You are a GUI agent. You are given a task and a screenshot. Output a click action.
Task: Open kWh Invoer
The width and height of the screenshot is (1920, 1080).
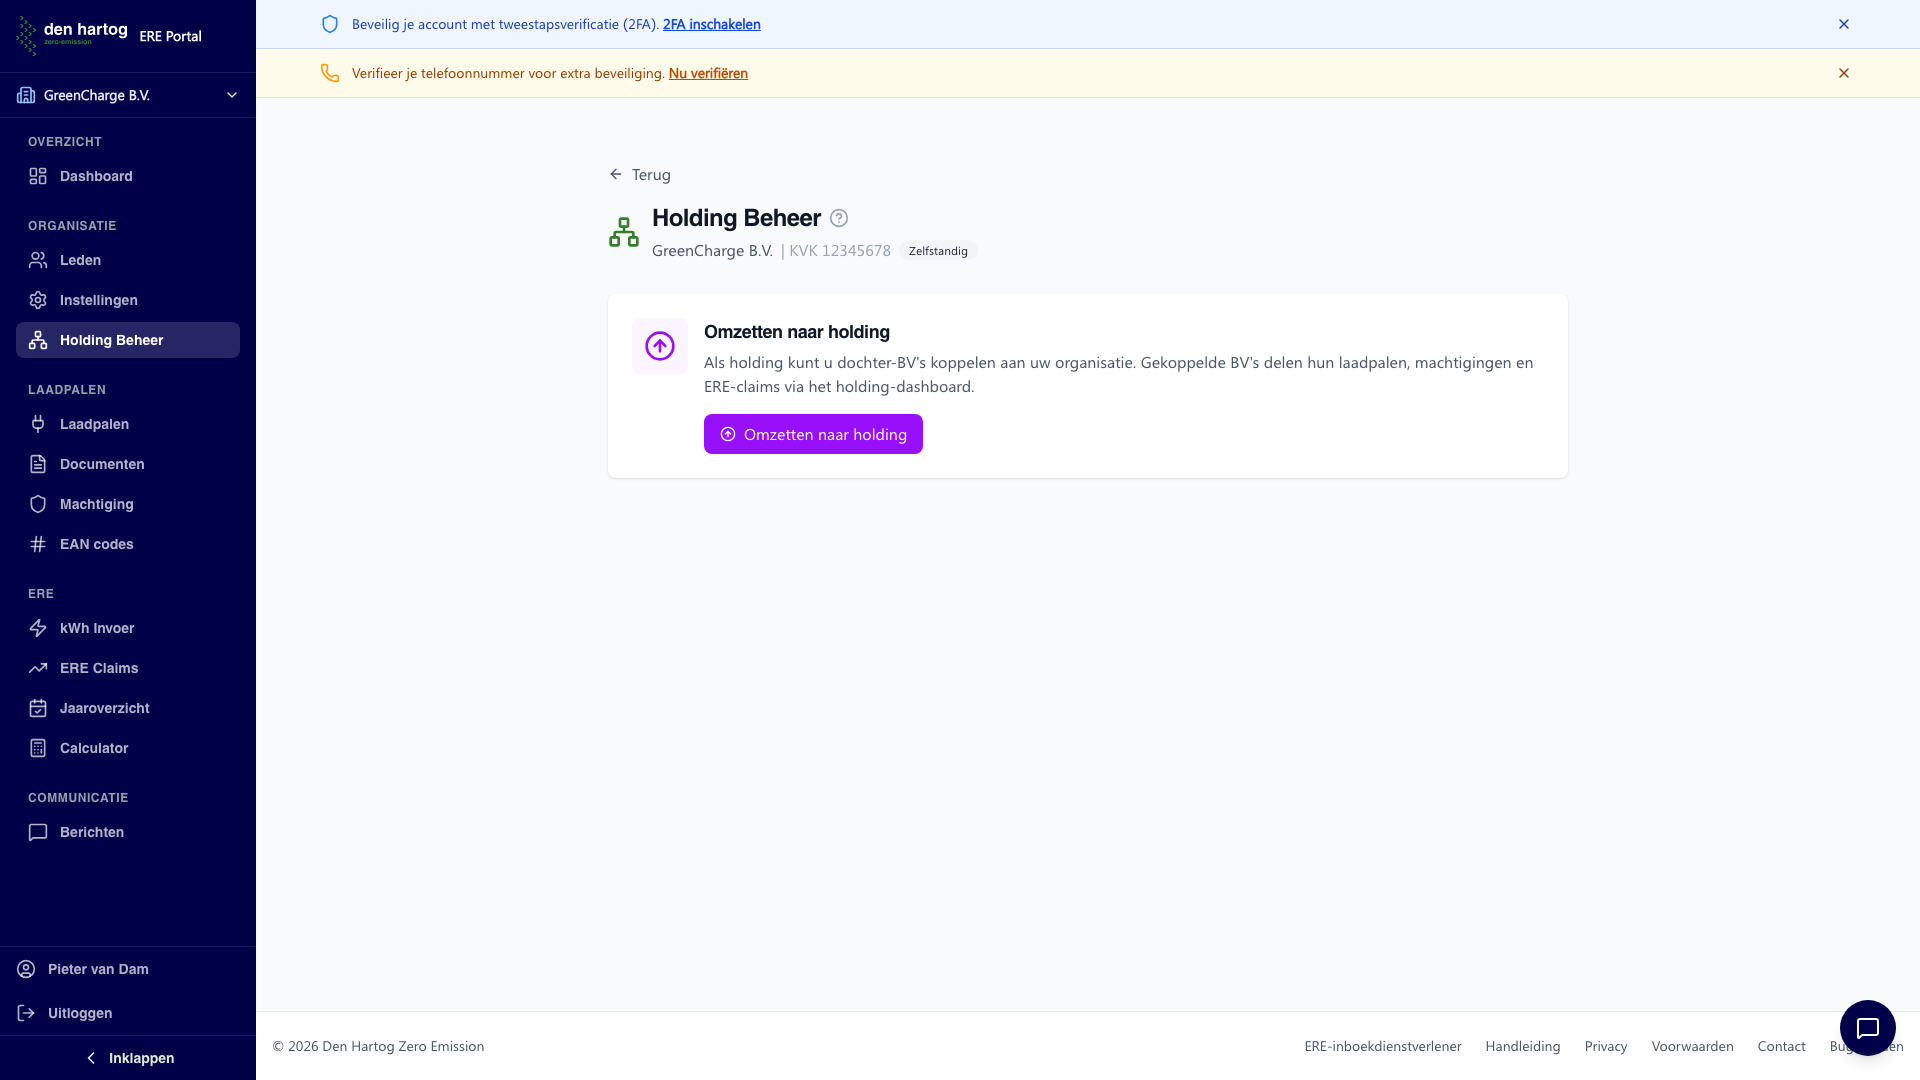128,628
